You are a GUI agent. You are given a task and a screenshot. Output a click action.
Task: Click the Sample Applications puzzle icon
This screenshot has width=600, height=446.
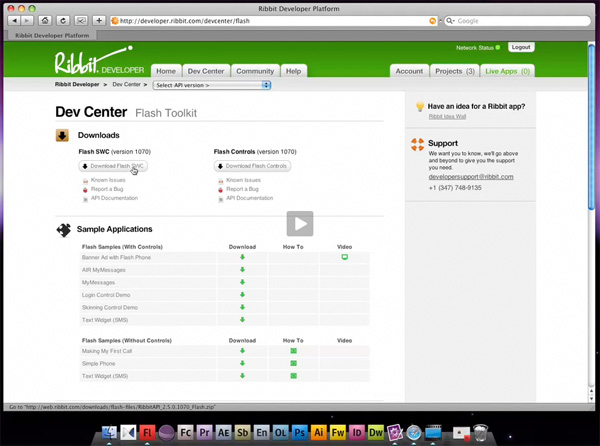click(64, 230)
